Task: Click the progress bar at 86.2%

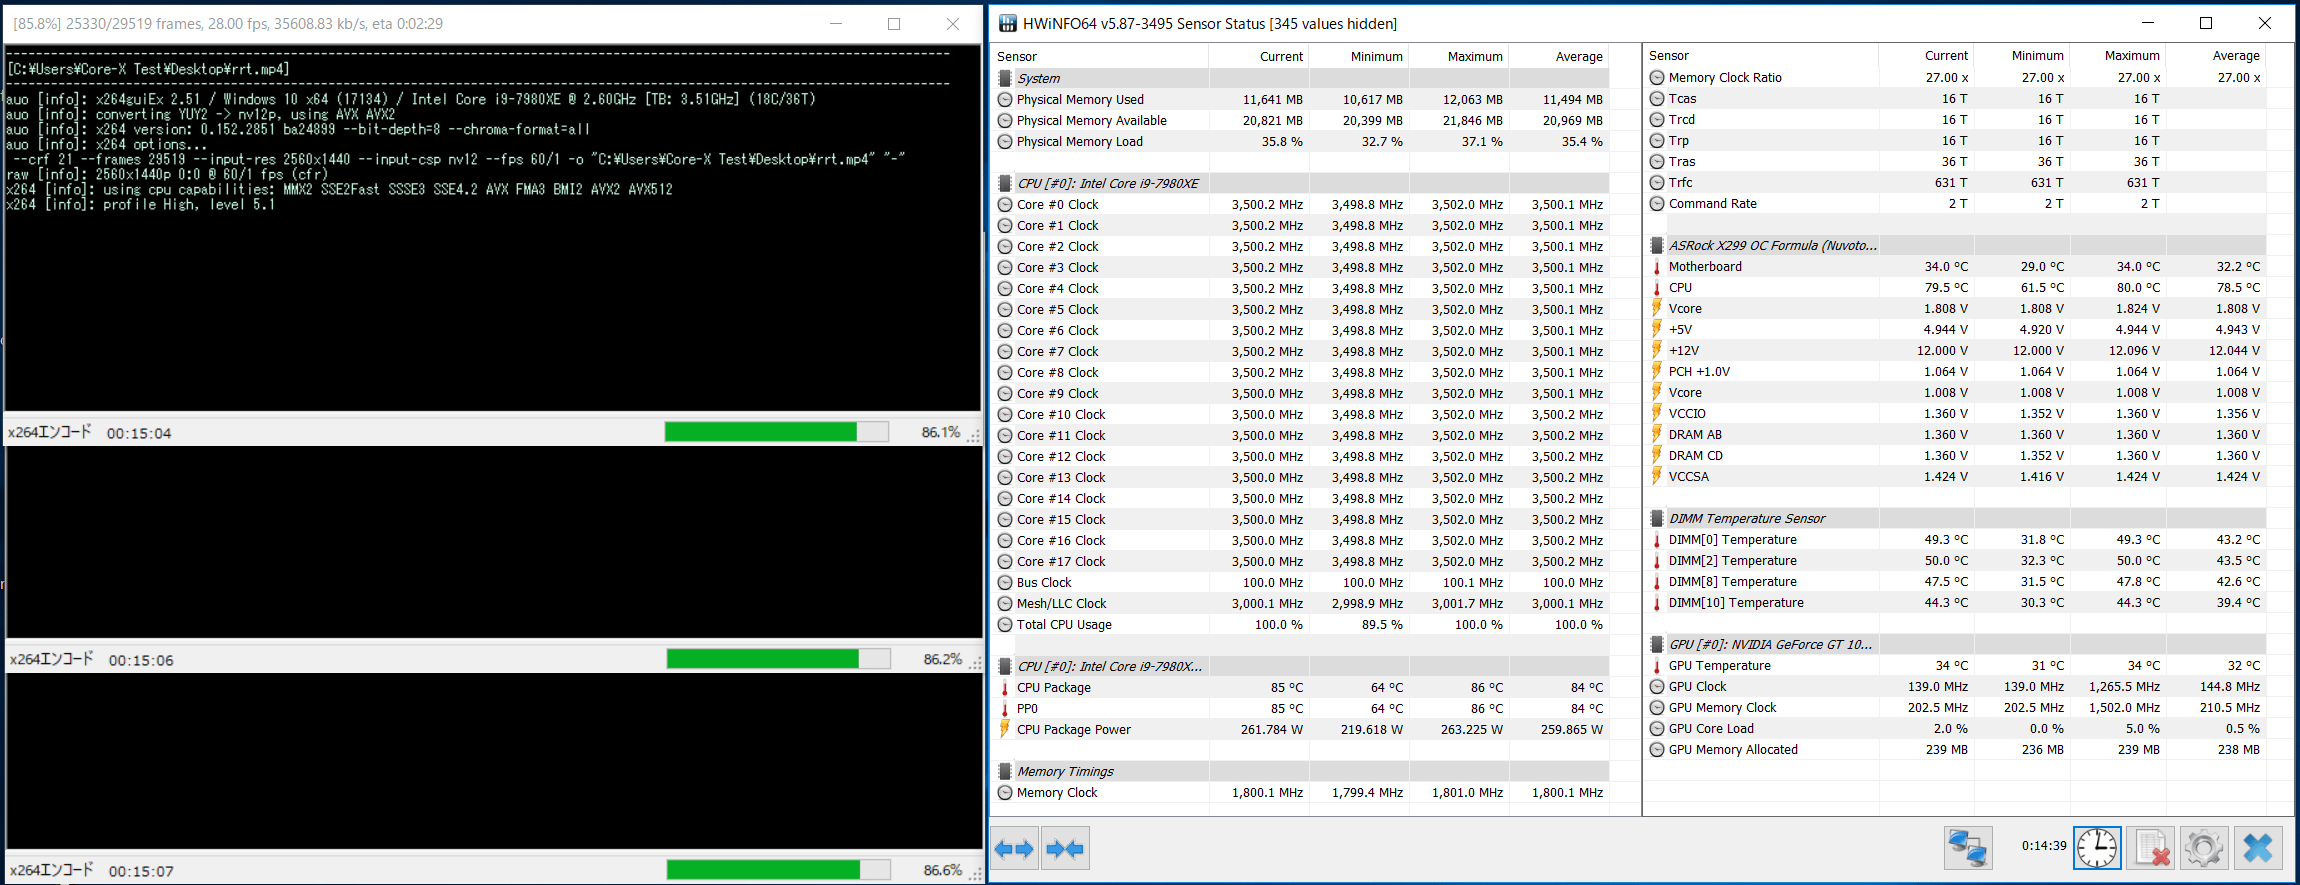Action: (x=778, y=658)
